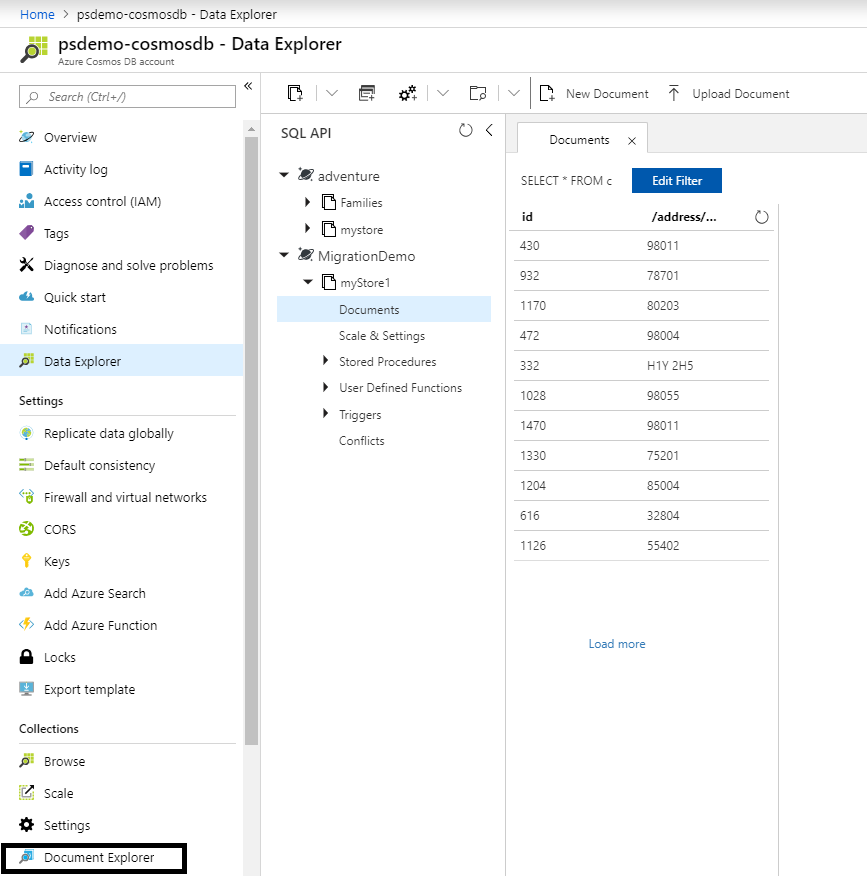Click the Overview icon in sidebar
This screenshot has width=867, height=876.
tap(26, 137)
